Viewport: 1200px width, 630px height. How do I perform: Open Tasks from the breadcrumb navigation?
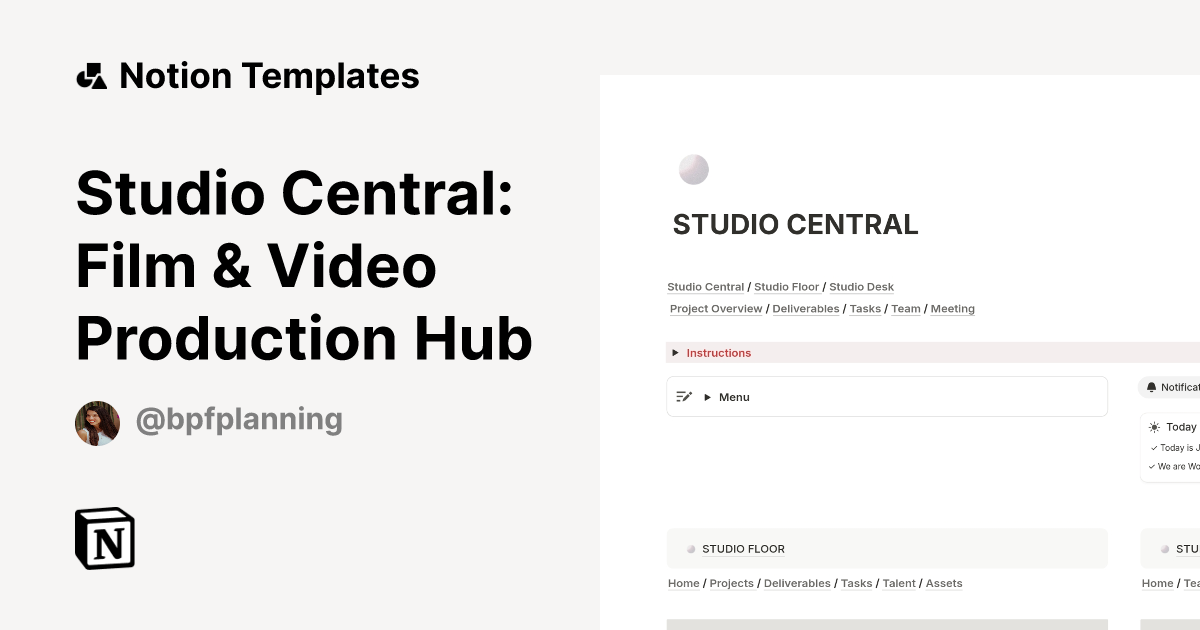(865, 308)
